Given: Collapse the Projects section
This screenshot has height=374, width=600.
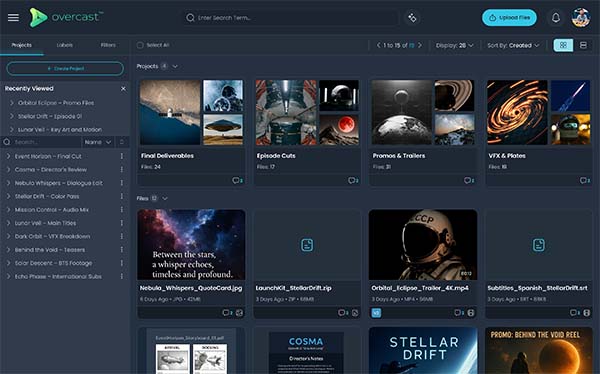Looking at the screenshot, I should tap(175, 66).
